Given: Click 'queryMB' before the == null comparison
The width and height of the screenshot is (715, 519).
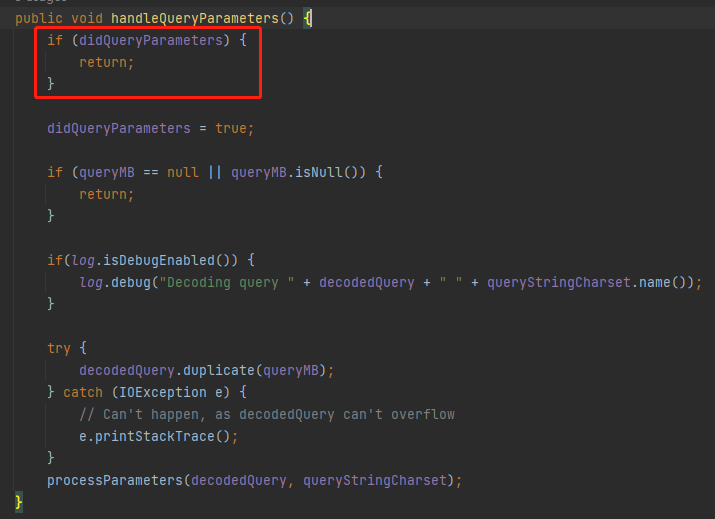Looking at the screenshot, I should (107, 172).
